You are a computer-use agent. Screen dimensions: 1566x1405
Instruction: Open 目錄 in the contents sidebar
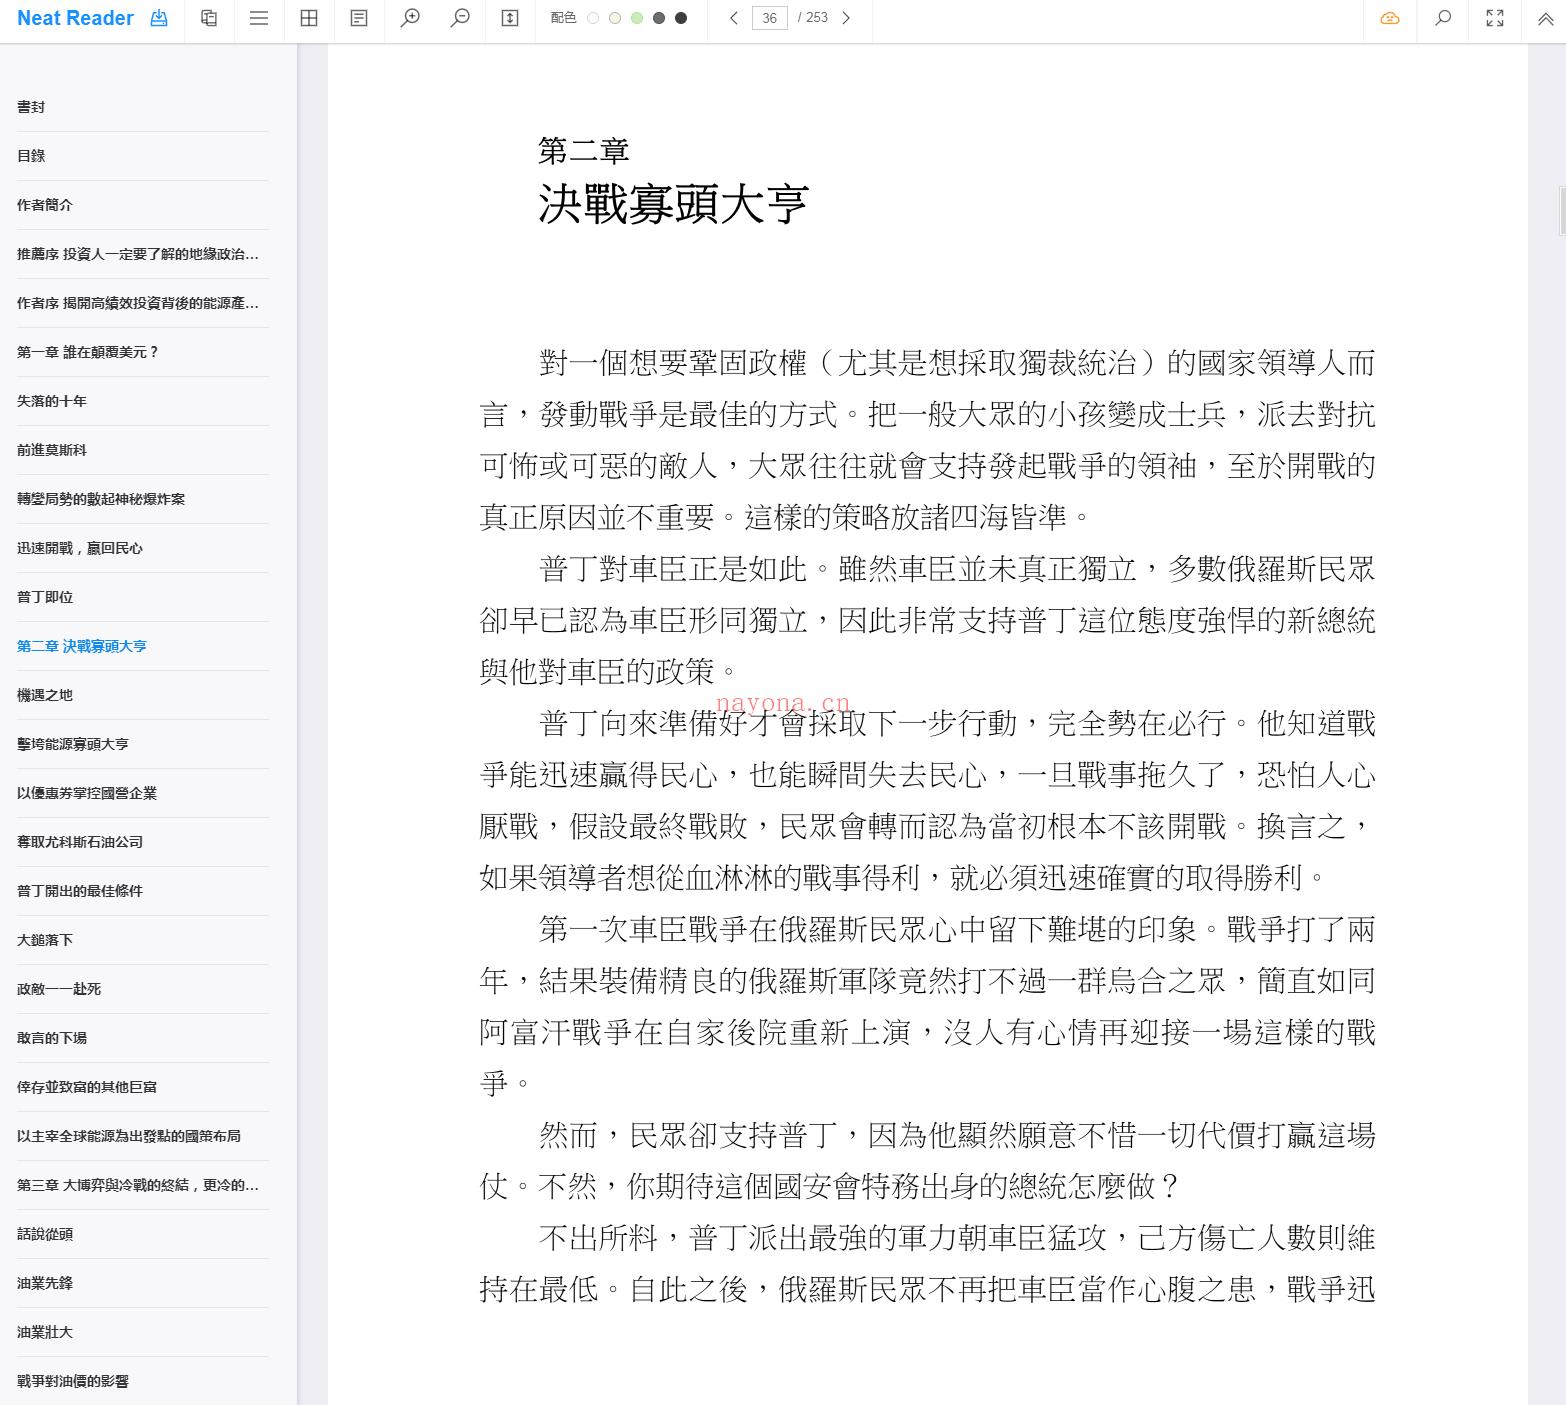click(31, 156)
